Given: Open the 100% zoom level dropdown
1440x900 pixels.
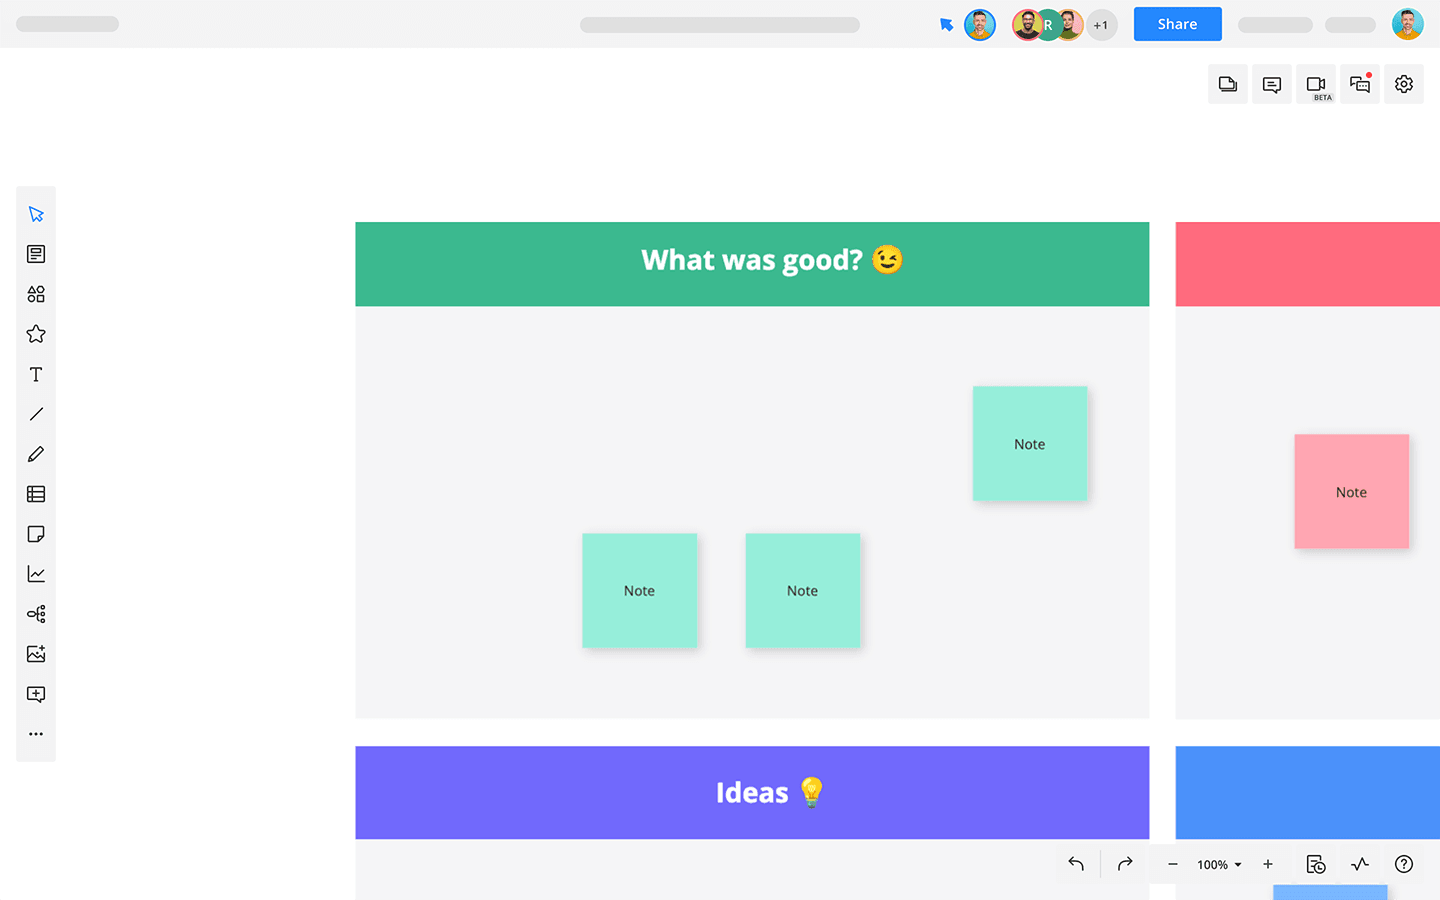Looking at the screenshot, I should tap(1219, 865).
